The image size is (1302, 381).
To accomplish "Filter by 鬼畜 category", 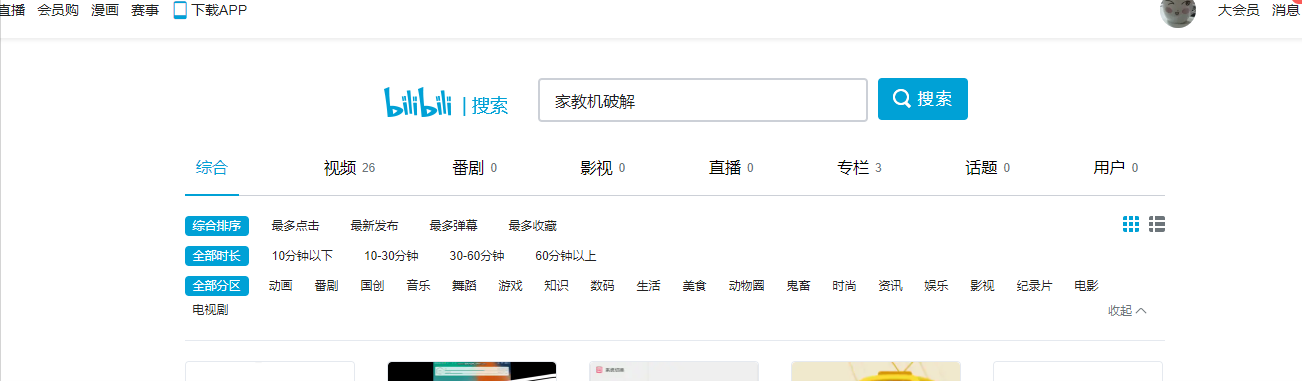I will coord(798,286).
